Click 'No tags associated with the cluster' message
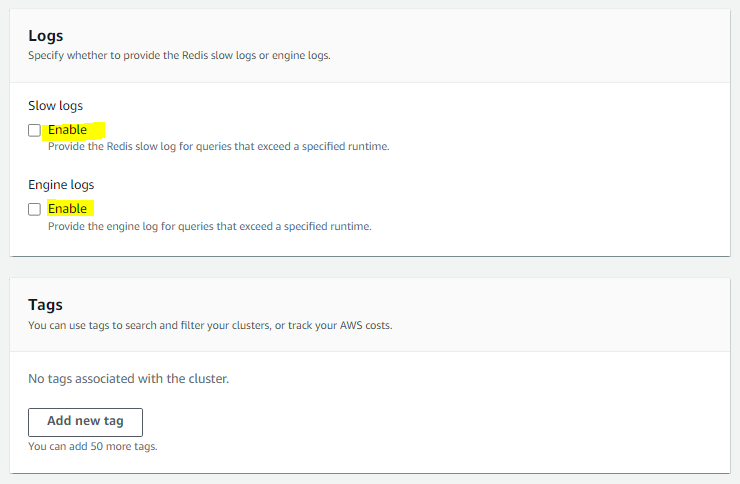This screenshot has width=740, height=484. coord(129,379)
